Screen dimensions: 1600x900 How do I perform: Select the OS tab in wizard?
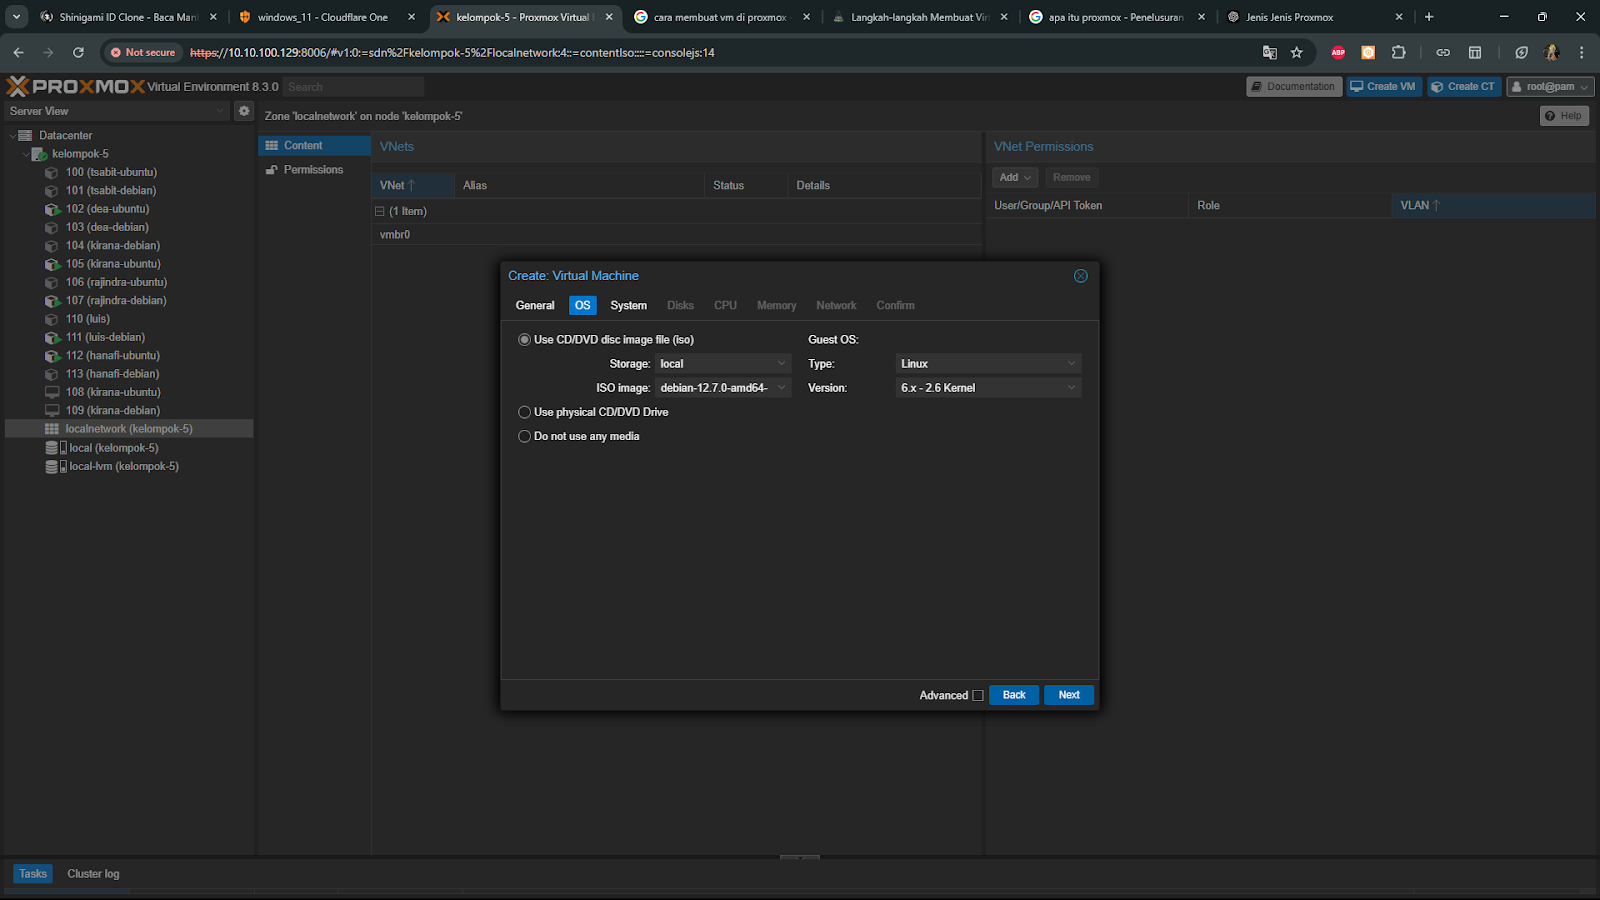583,306
